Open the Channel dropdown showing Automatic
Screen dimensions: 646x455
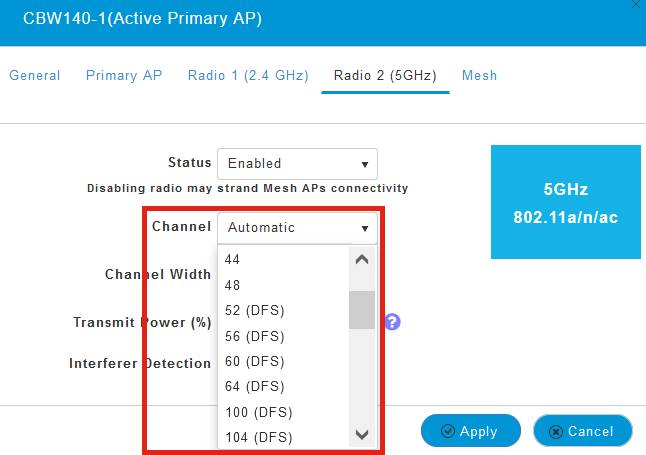click(297, 227)
